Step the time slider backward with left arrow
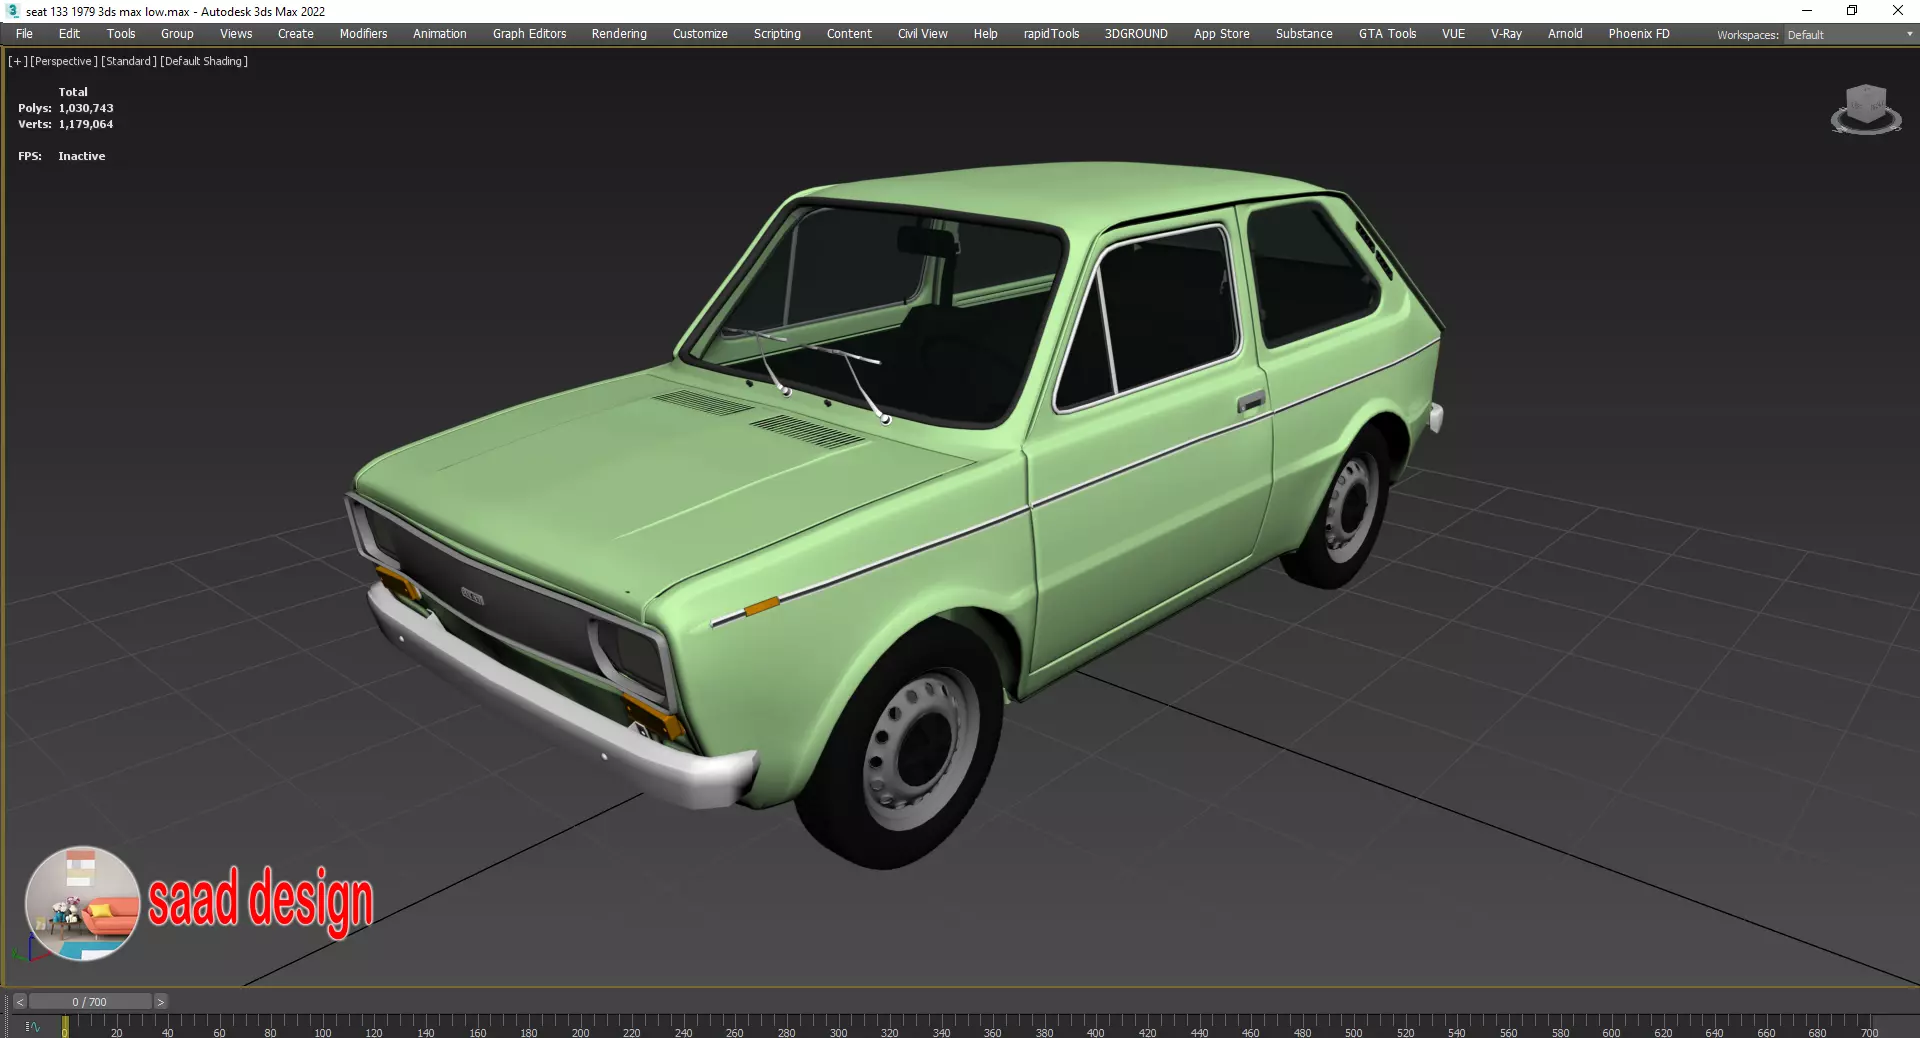 point(19,1002)
